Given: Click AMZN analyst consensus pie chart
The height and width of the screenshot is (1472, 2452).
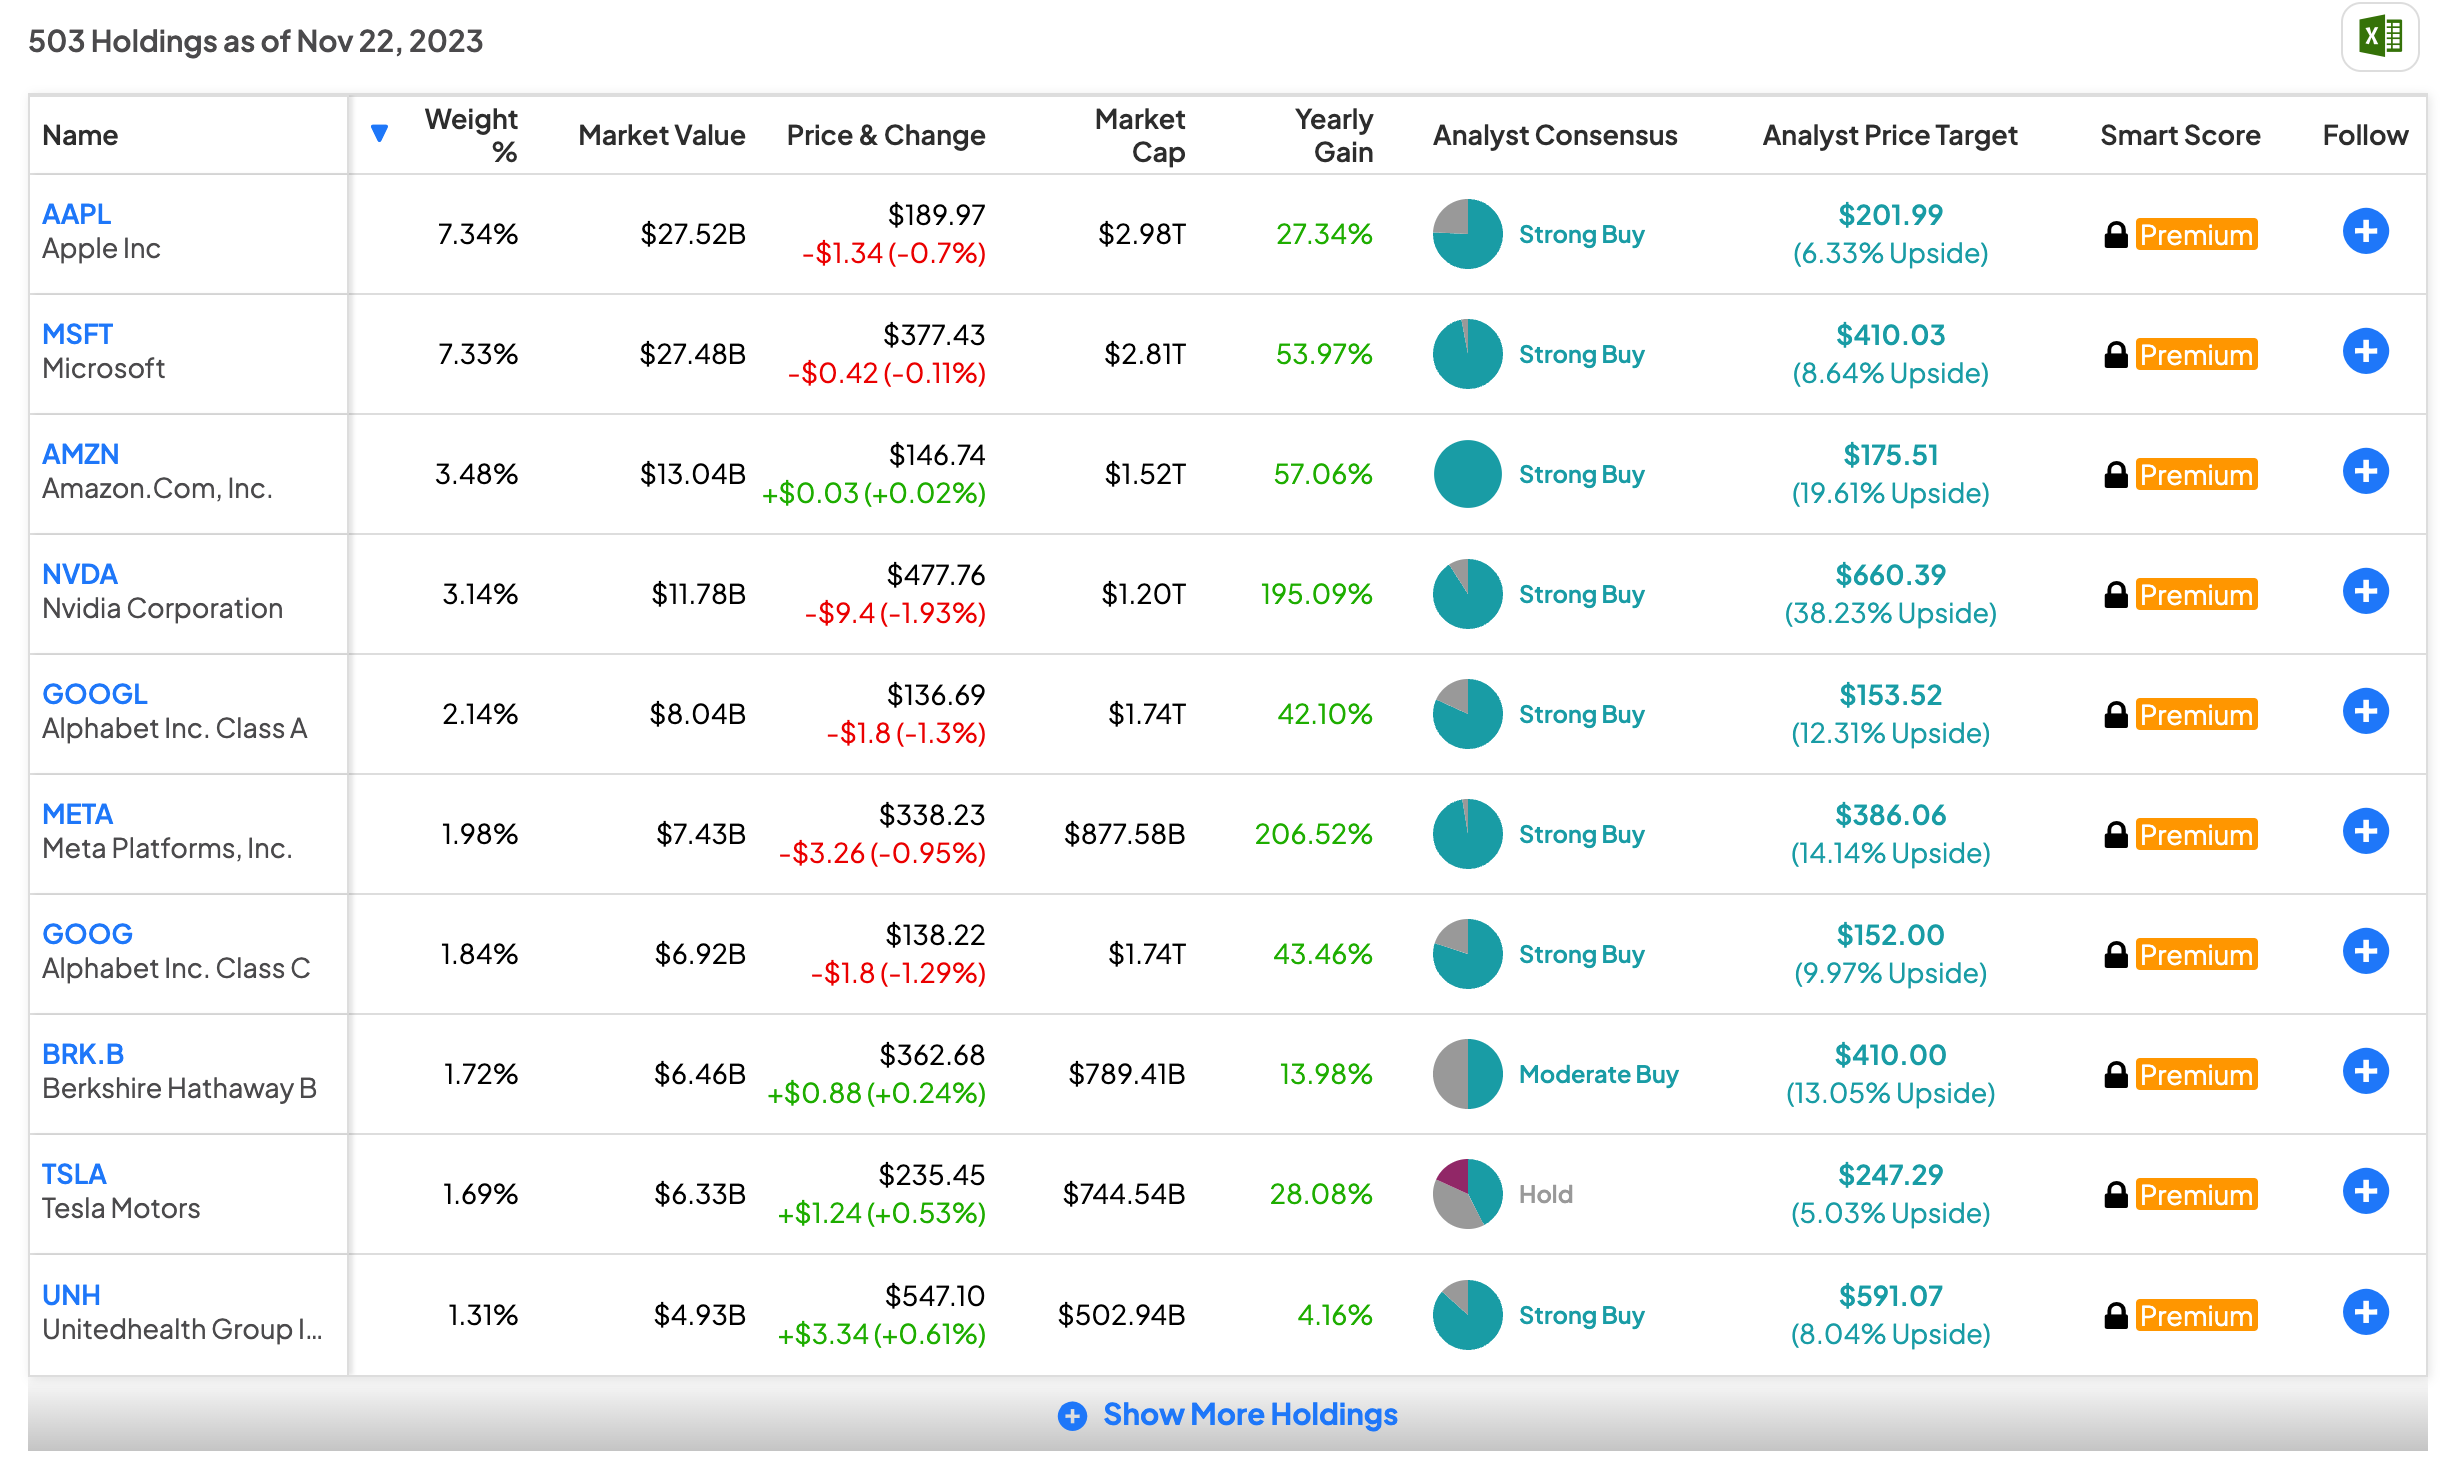Looking at the screenshot, I should [x=1467, y=474].
